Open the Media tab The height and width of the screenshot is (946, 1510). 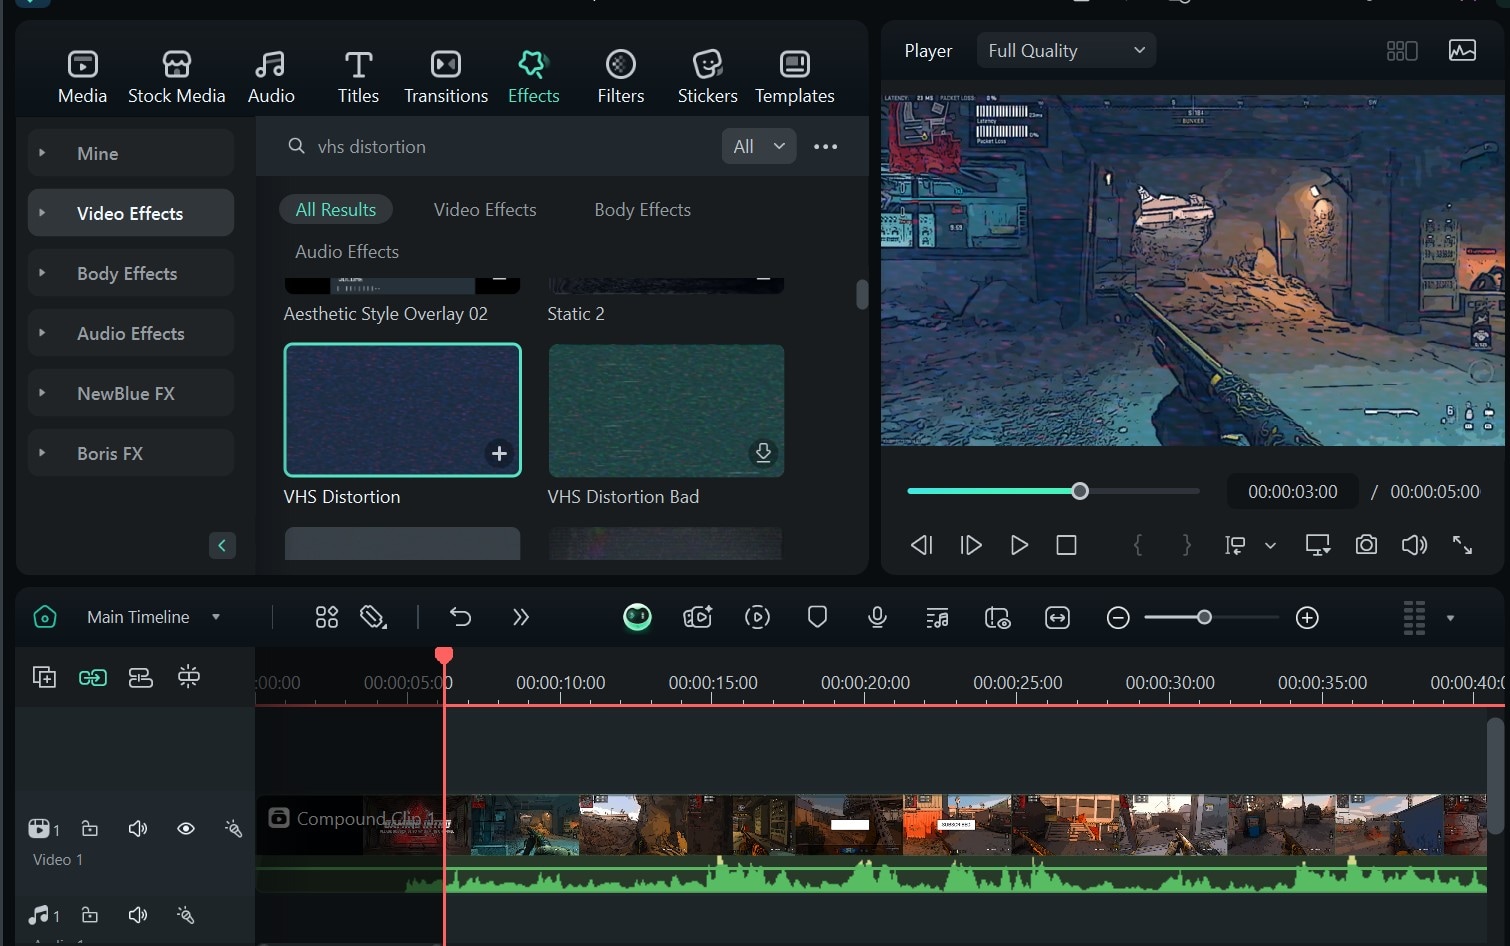click(82, 77)
